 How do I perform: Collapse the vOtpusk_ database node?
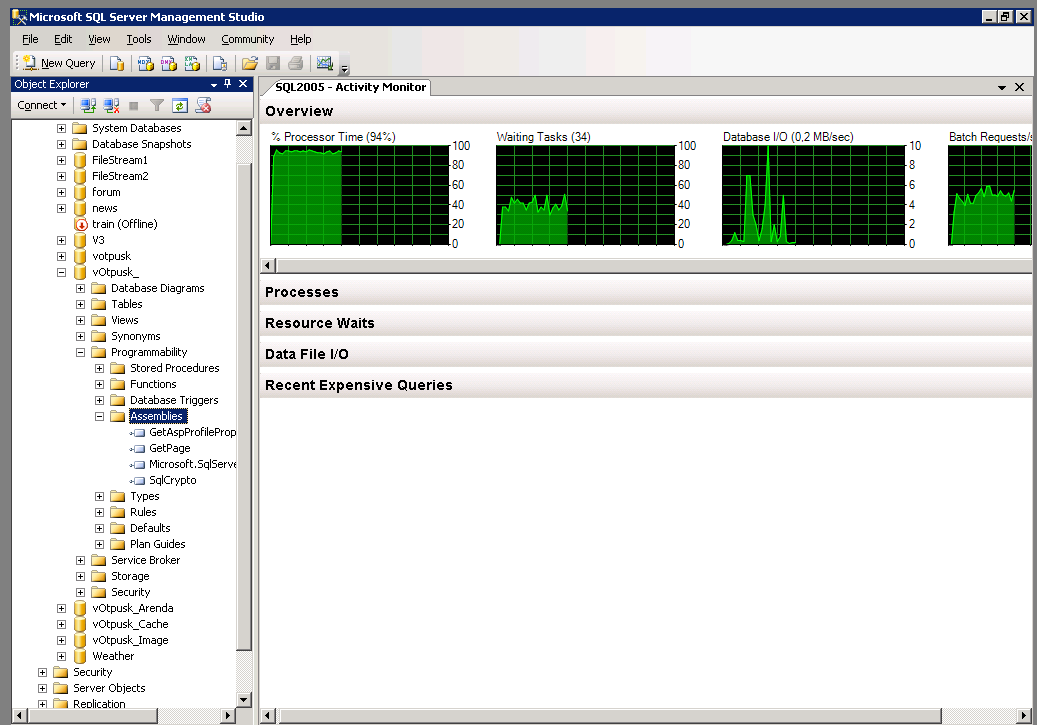pos(61,273)
